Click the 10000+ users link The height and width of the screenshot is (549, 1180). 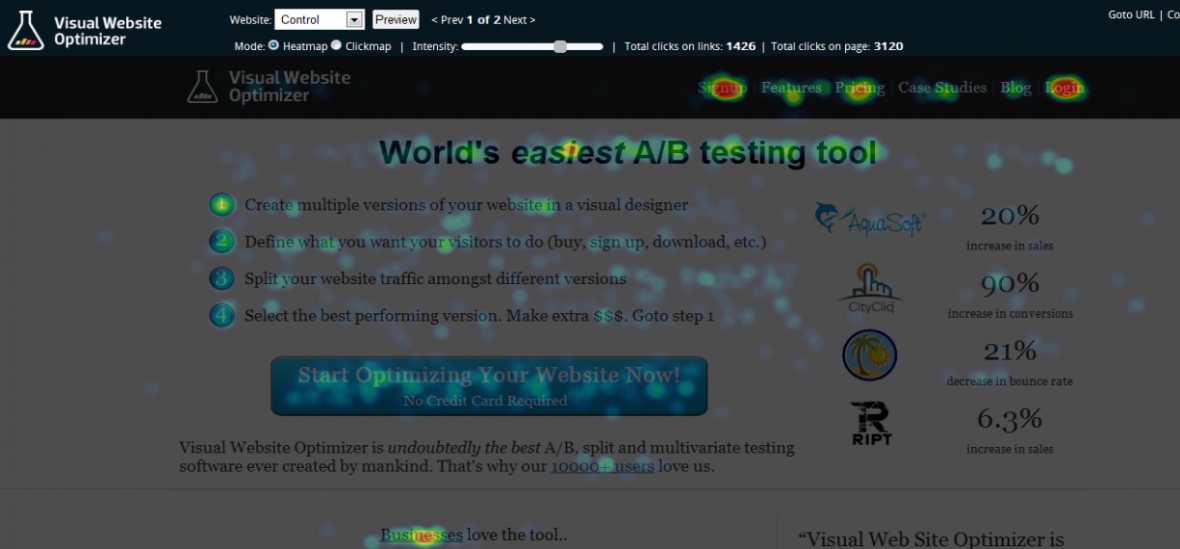604,466
